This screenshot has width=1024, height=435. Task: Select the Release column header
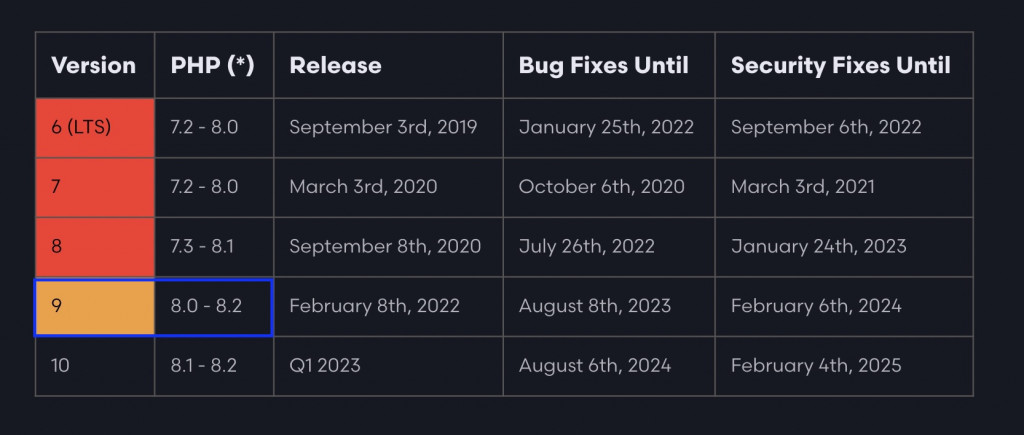pos(388,65)
